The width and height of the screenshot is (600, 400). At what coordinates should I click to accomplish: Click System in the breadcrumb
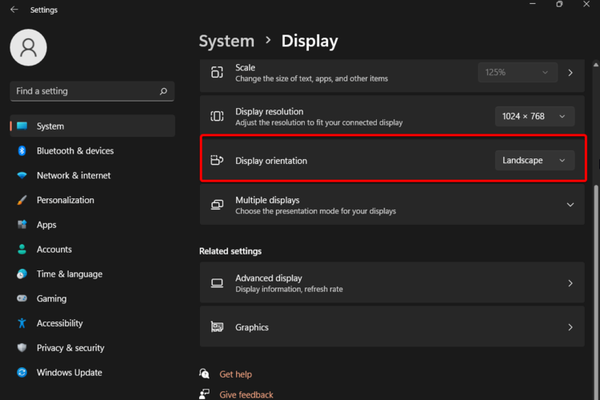[227, 41]
